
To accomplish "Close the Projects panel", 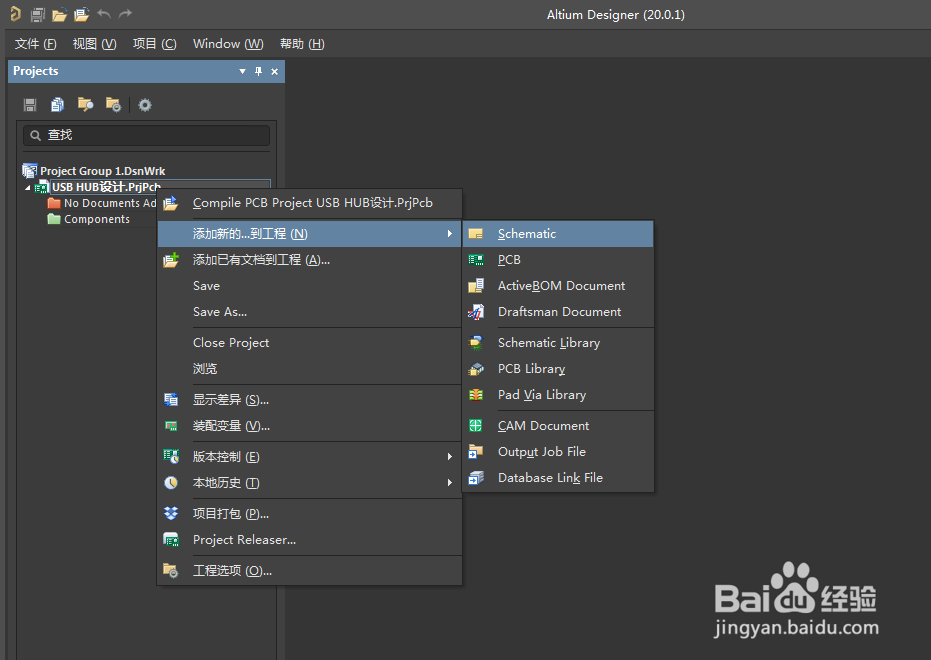I will (x=274, y=71).
